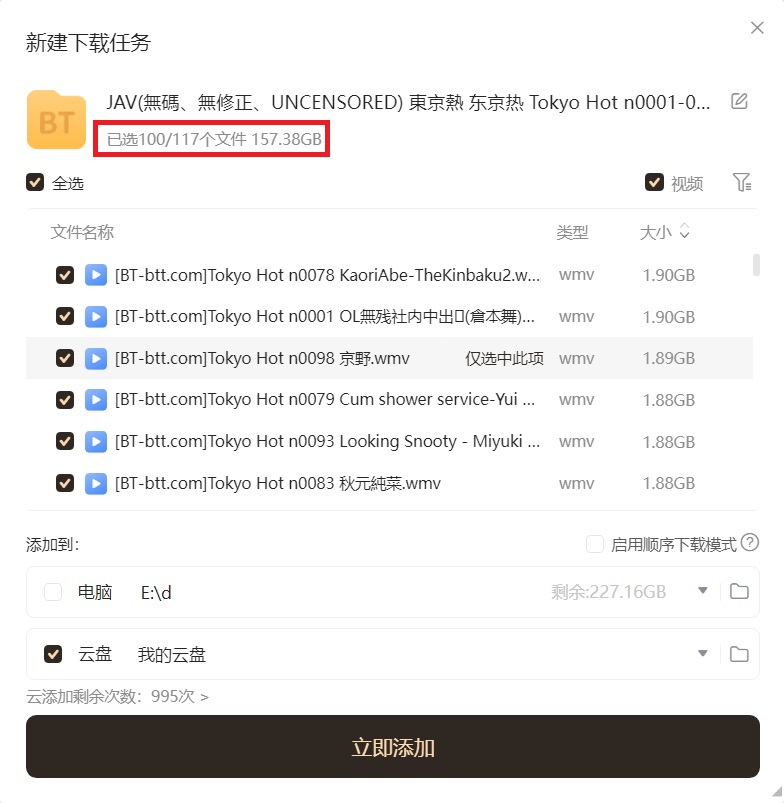784x803 pixels.
Task: Toggle the 全选 select-all checkbox
Action: pyautogui.click(x=35, y=182)
